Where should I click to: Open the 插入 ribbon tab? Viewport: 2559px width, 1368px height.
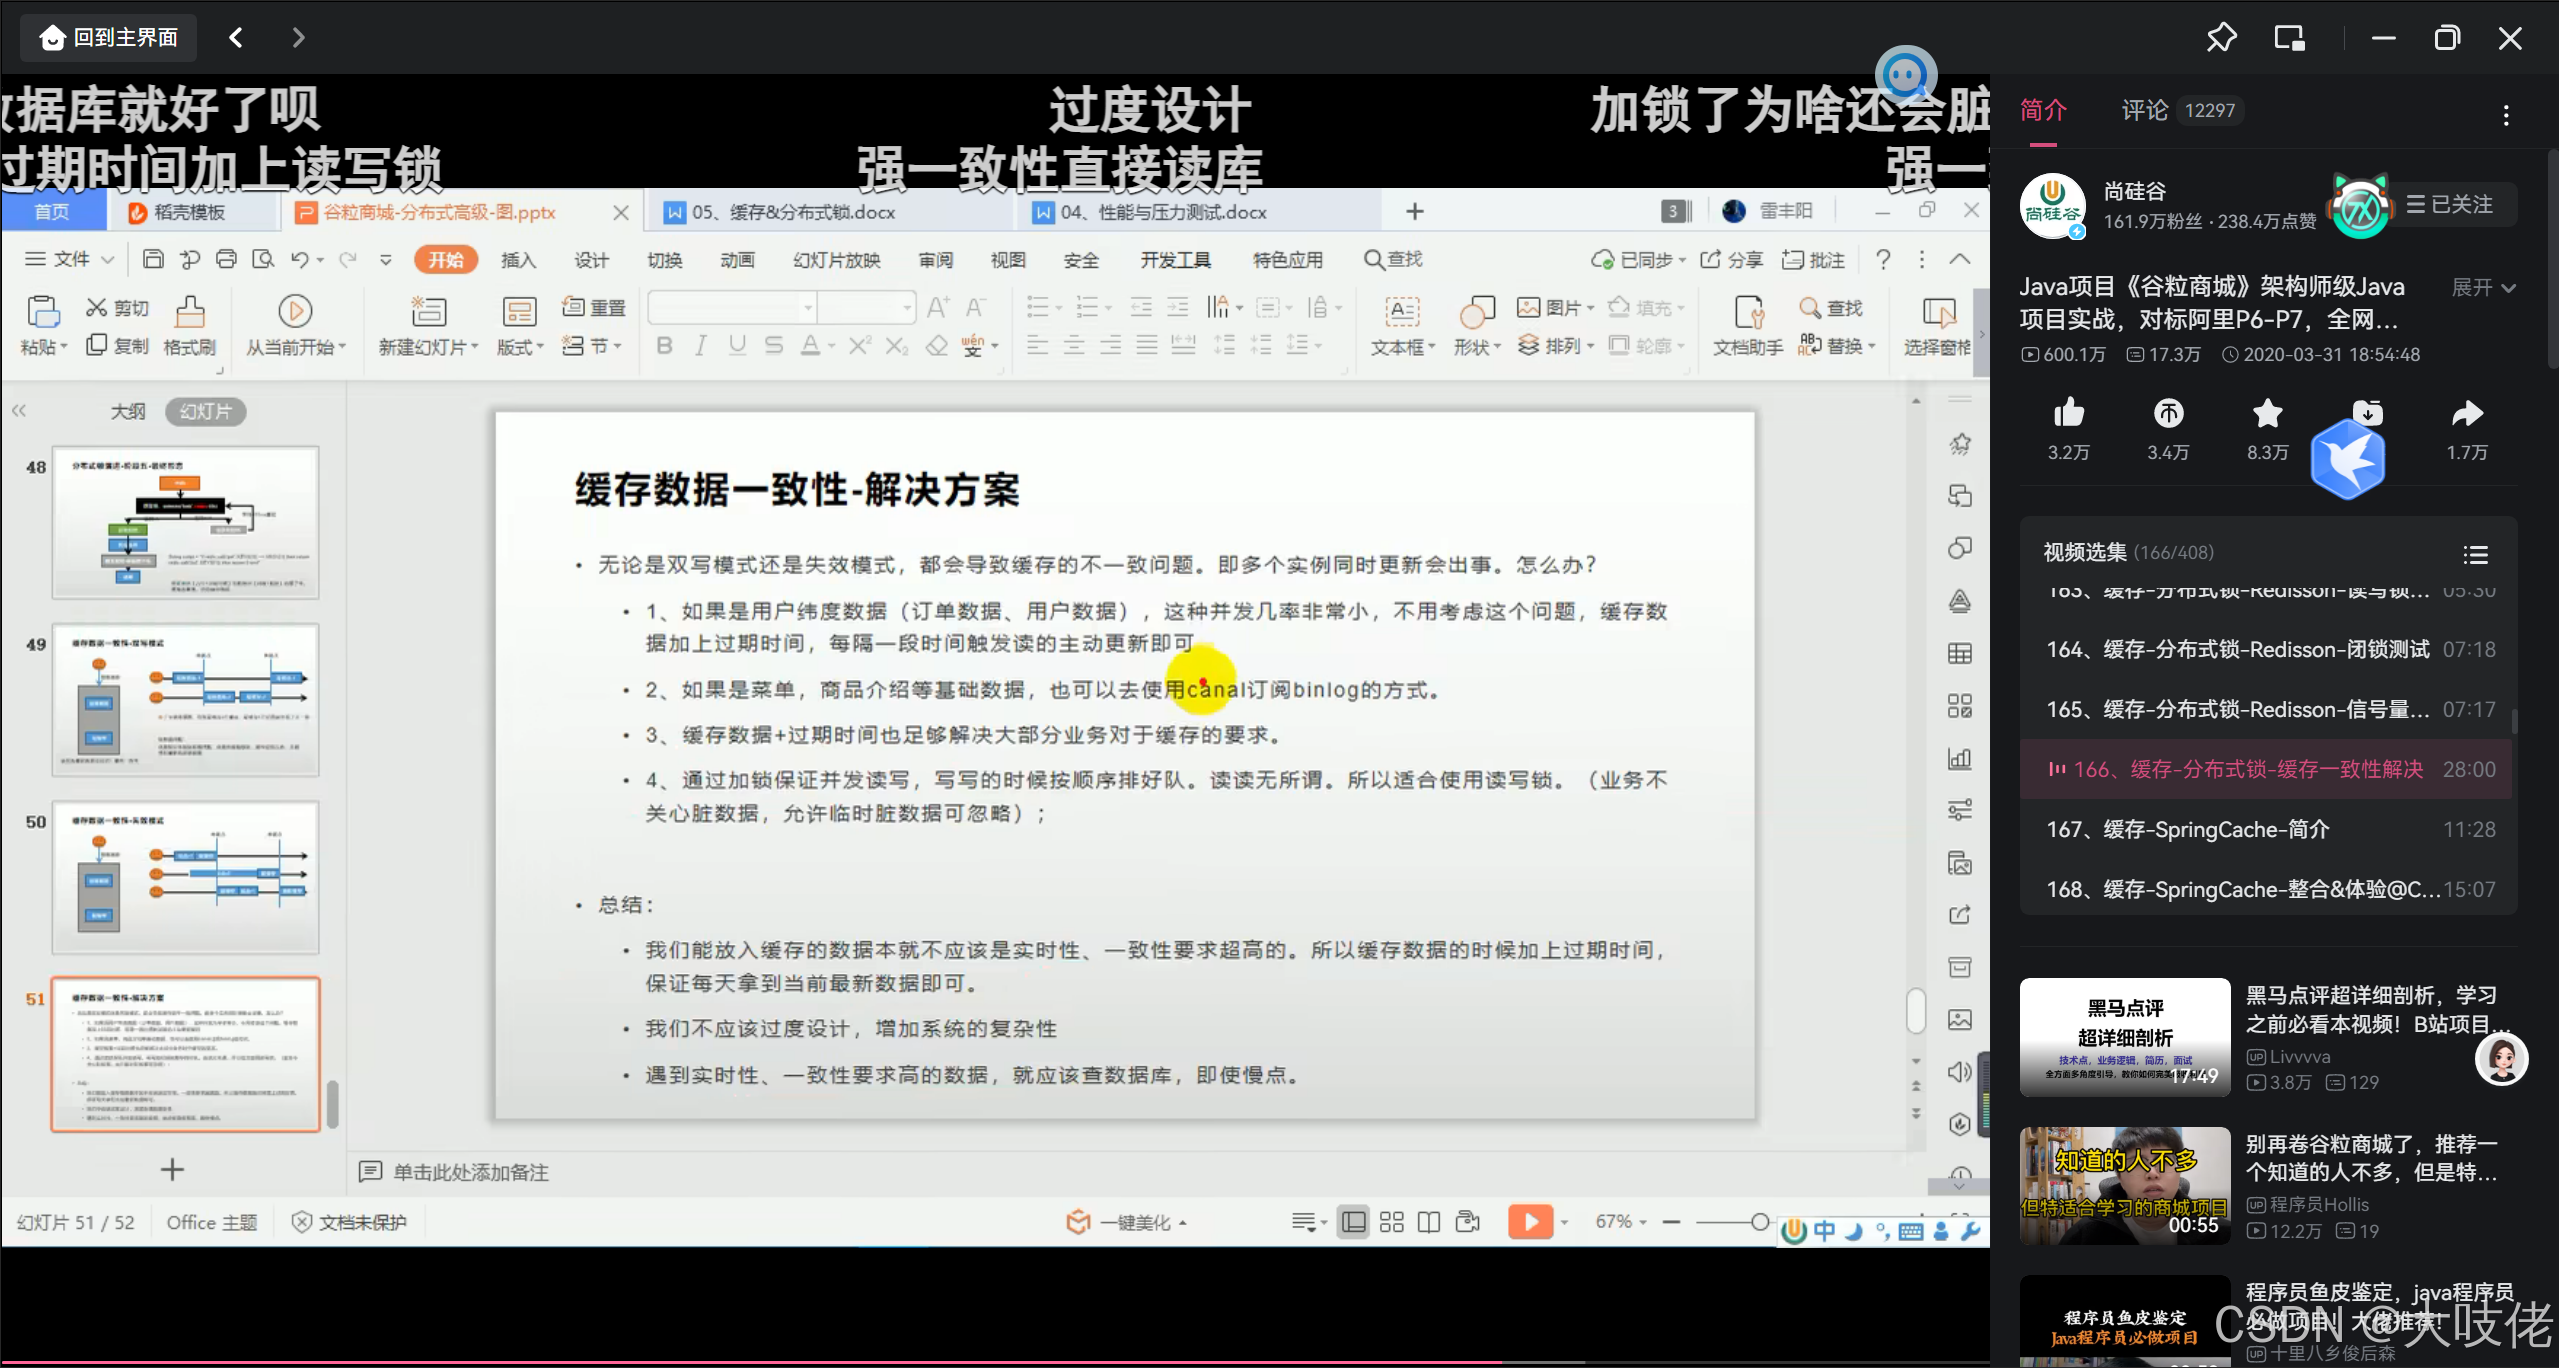point(518,260)
